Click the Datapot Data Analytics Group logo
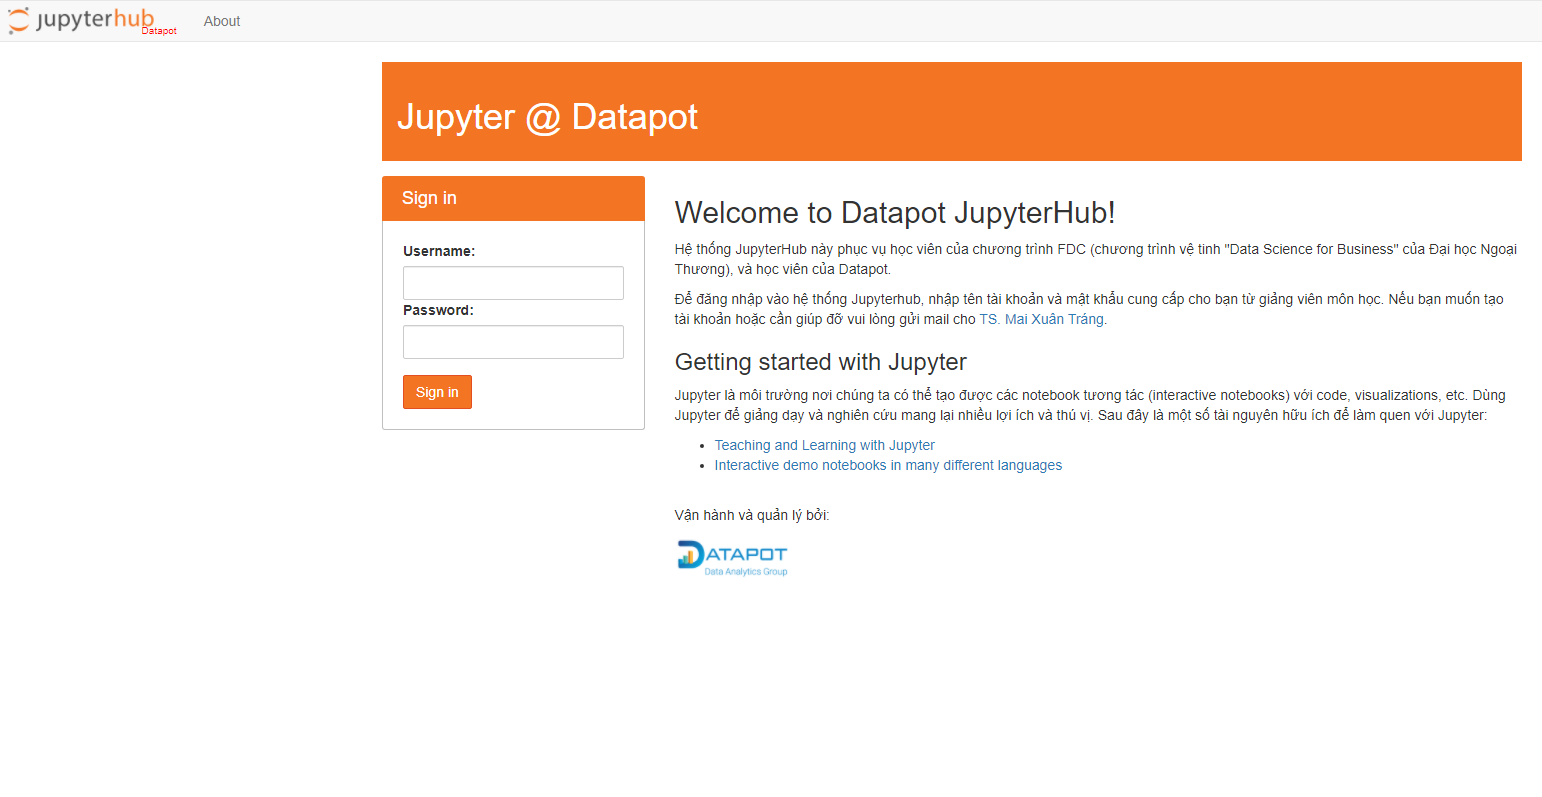 click(x=732, y=558)
